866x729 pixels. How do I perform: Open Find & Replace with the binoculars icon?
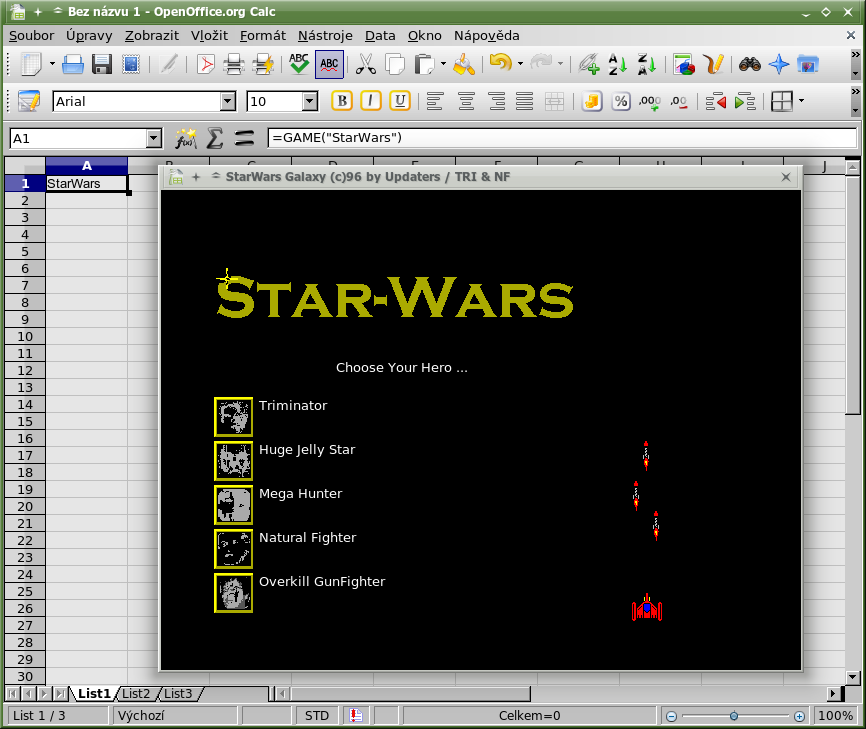pyautogui.click(x=749, y=64)
